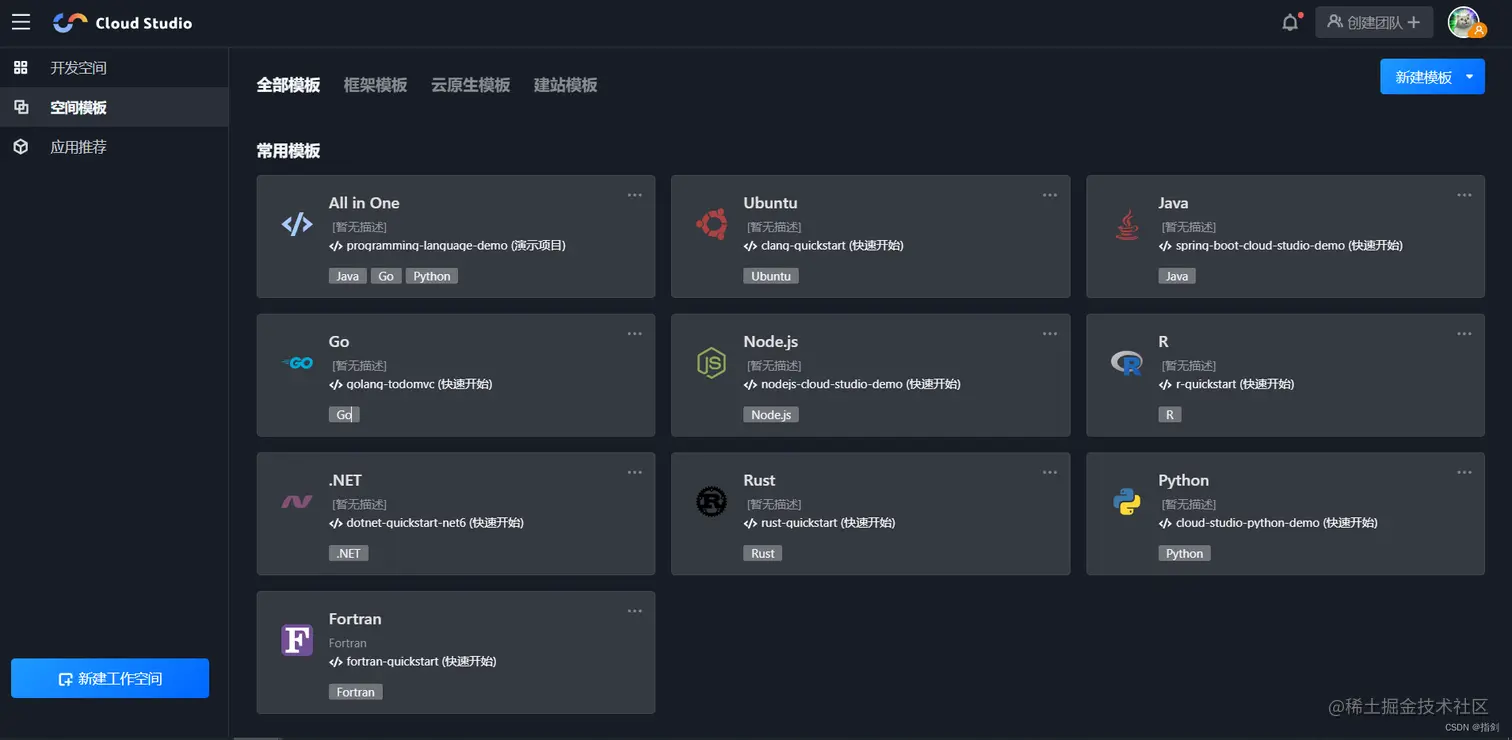Click the All in One code icon

(297, 224)
